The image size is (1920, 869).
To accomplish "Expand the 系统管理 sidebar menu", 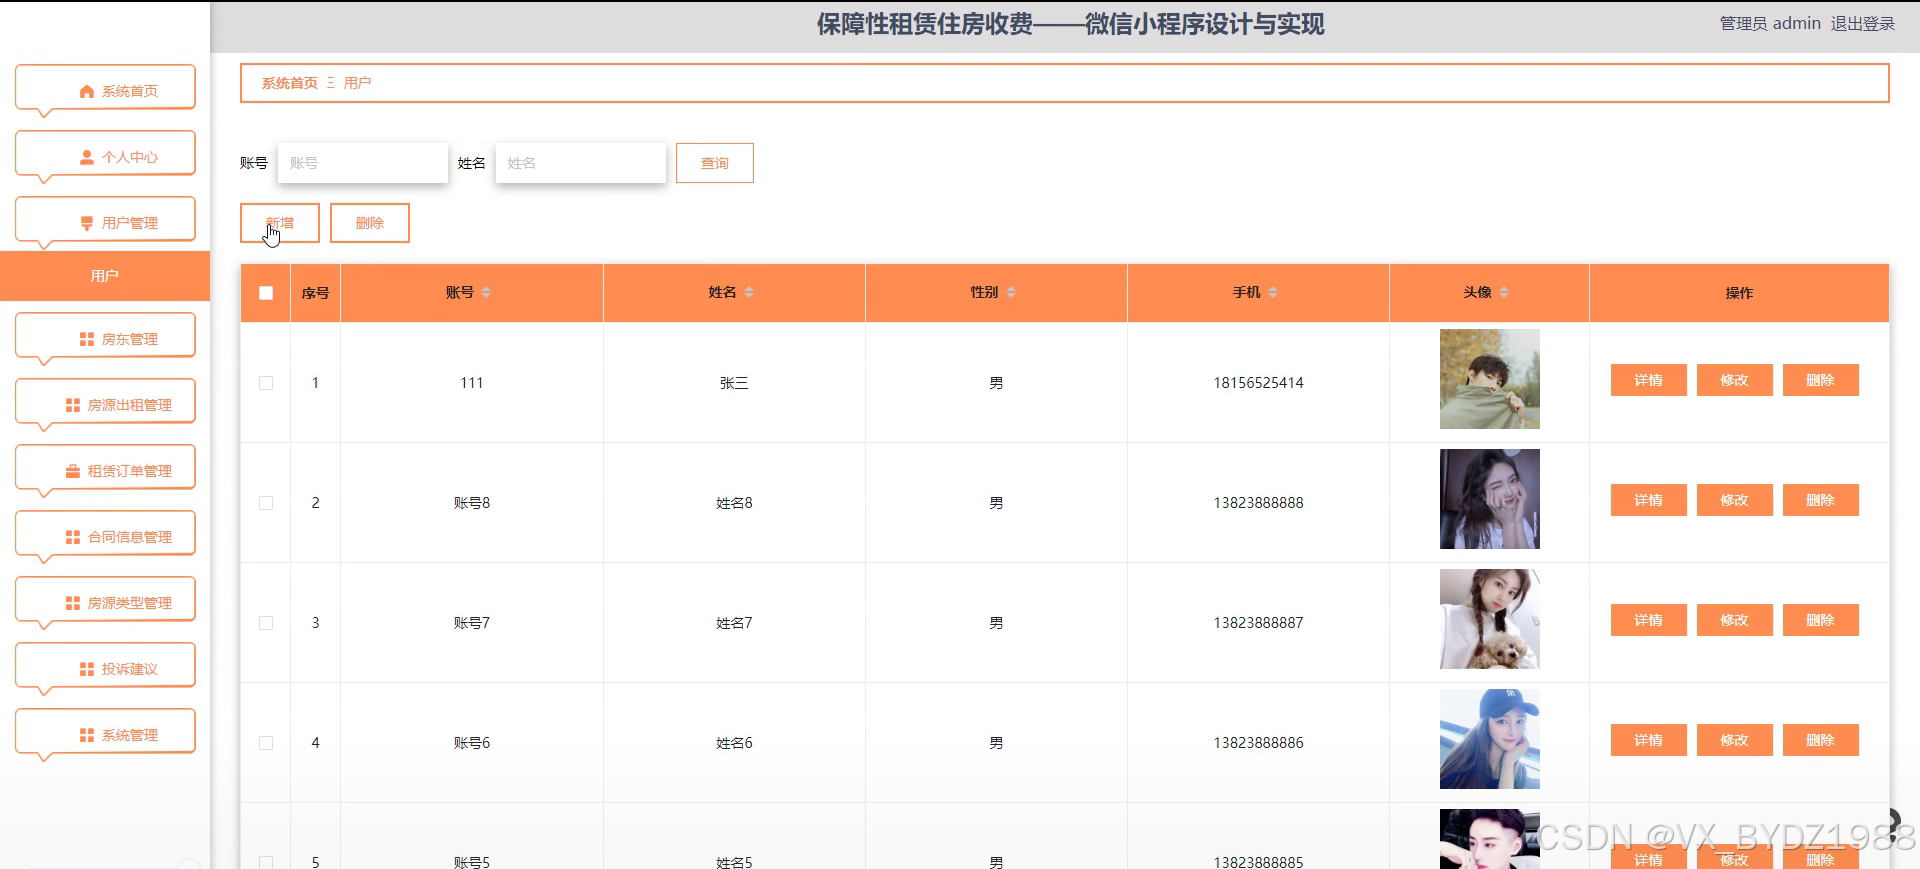I will pos(105,734).
